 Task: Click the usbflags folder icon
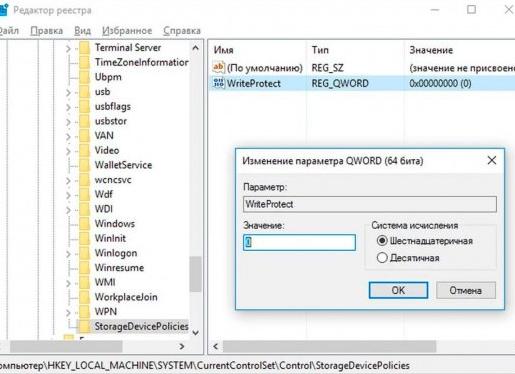pos(85,106)
